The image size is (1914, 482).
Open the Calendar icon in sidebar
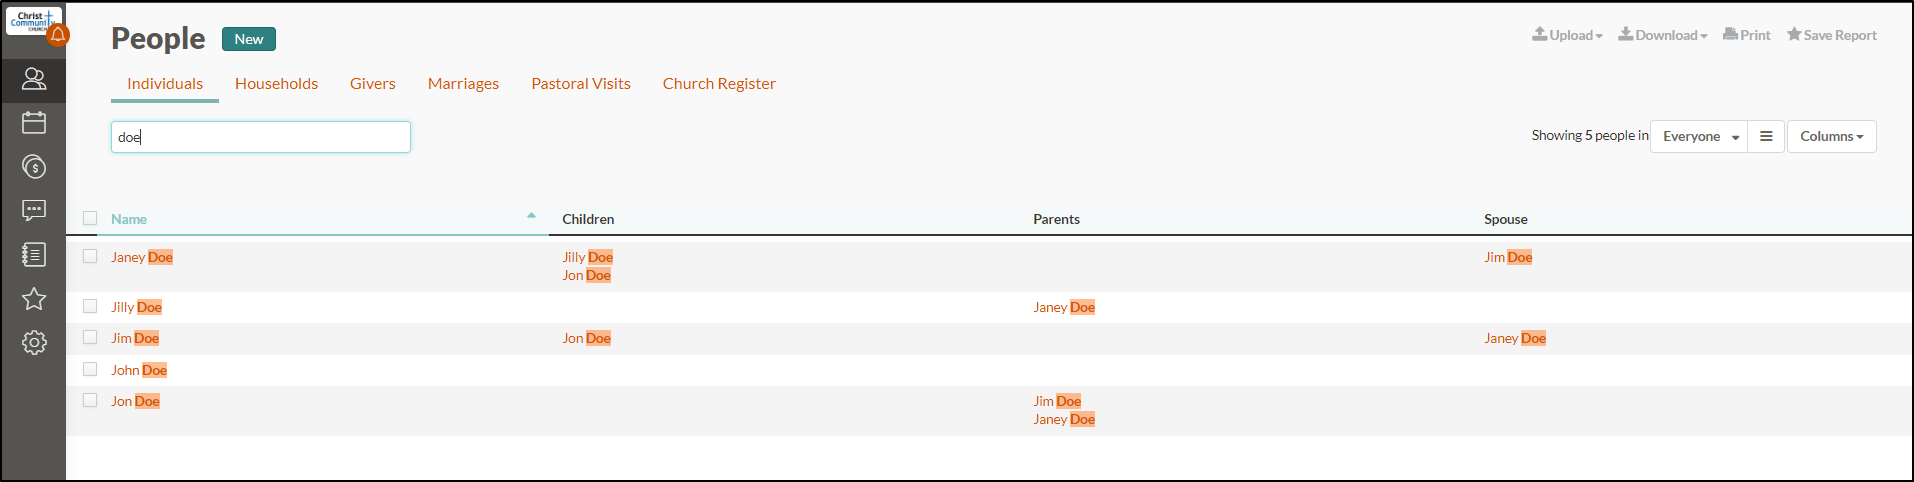(x=34, y=123)
